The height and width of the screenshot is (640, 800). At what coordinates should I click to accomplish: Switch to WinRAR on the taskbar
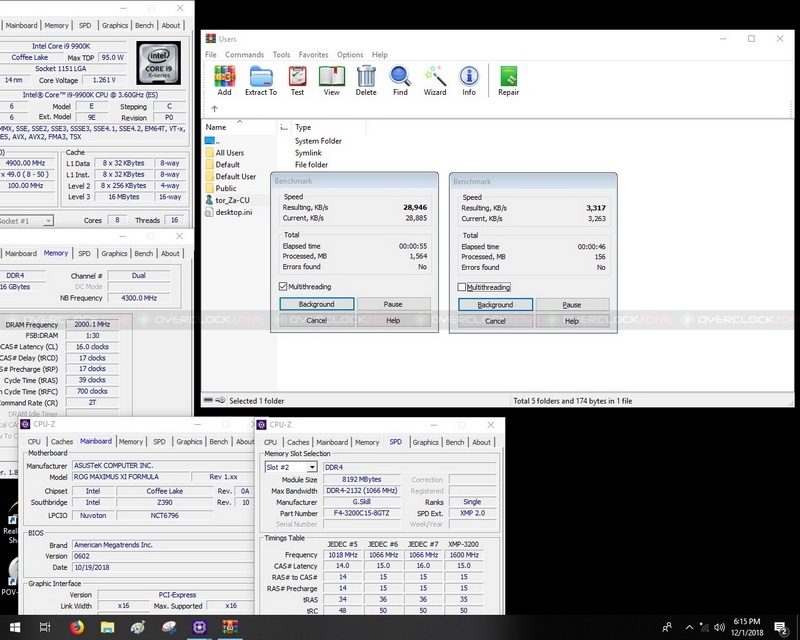click(x=230, y=627)
